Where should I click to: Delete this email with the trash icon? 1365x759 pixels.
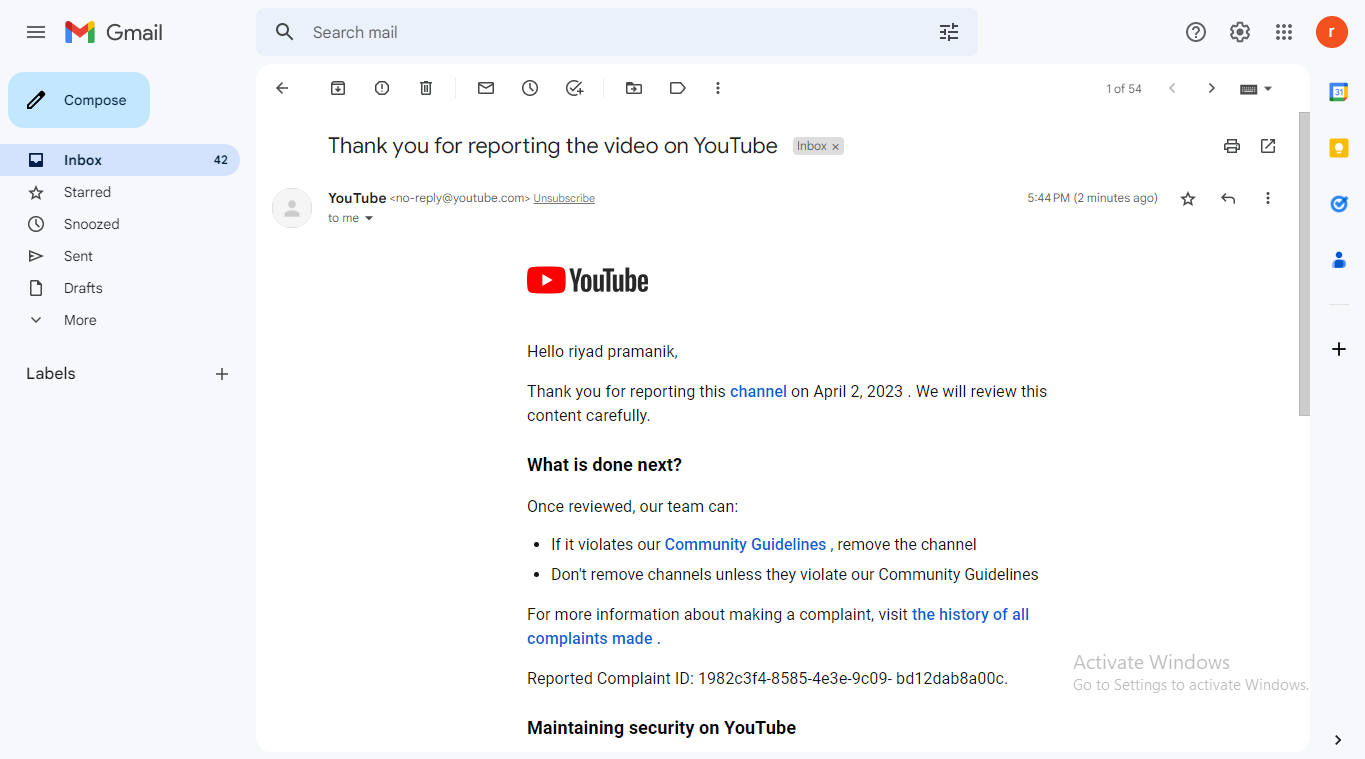426,88
